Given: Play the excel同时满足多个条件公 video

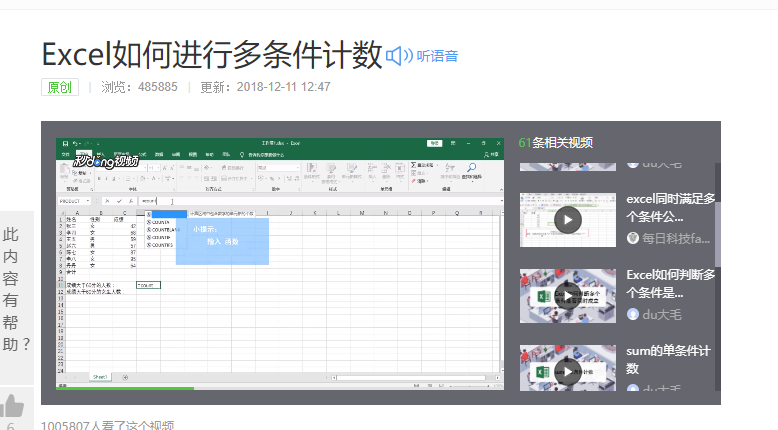Looking at the screenshot, I should click(568, 220).
